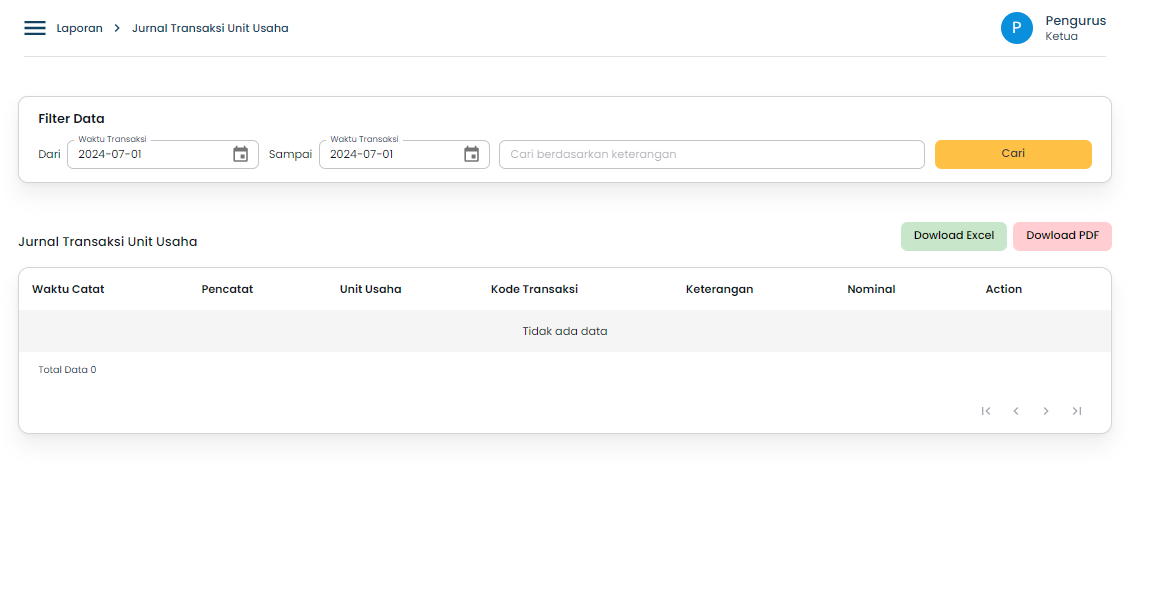The image size is (1152, 599).
Task: Download the journal as PDF
Action: click(x=1062, y=236)
